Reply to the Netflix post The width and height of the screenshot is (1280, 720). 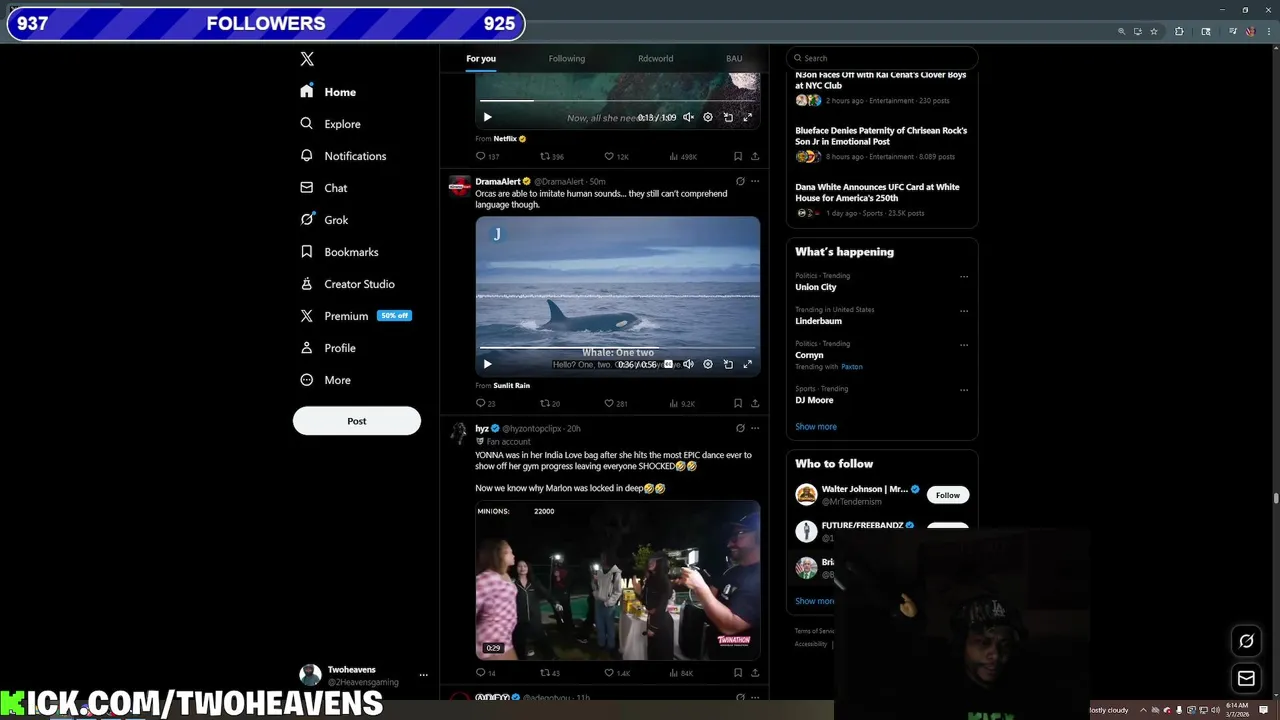pos(487,156)
